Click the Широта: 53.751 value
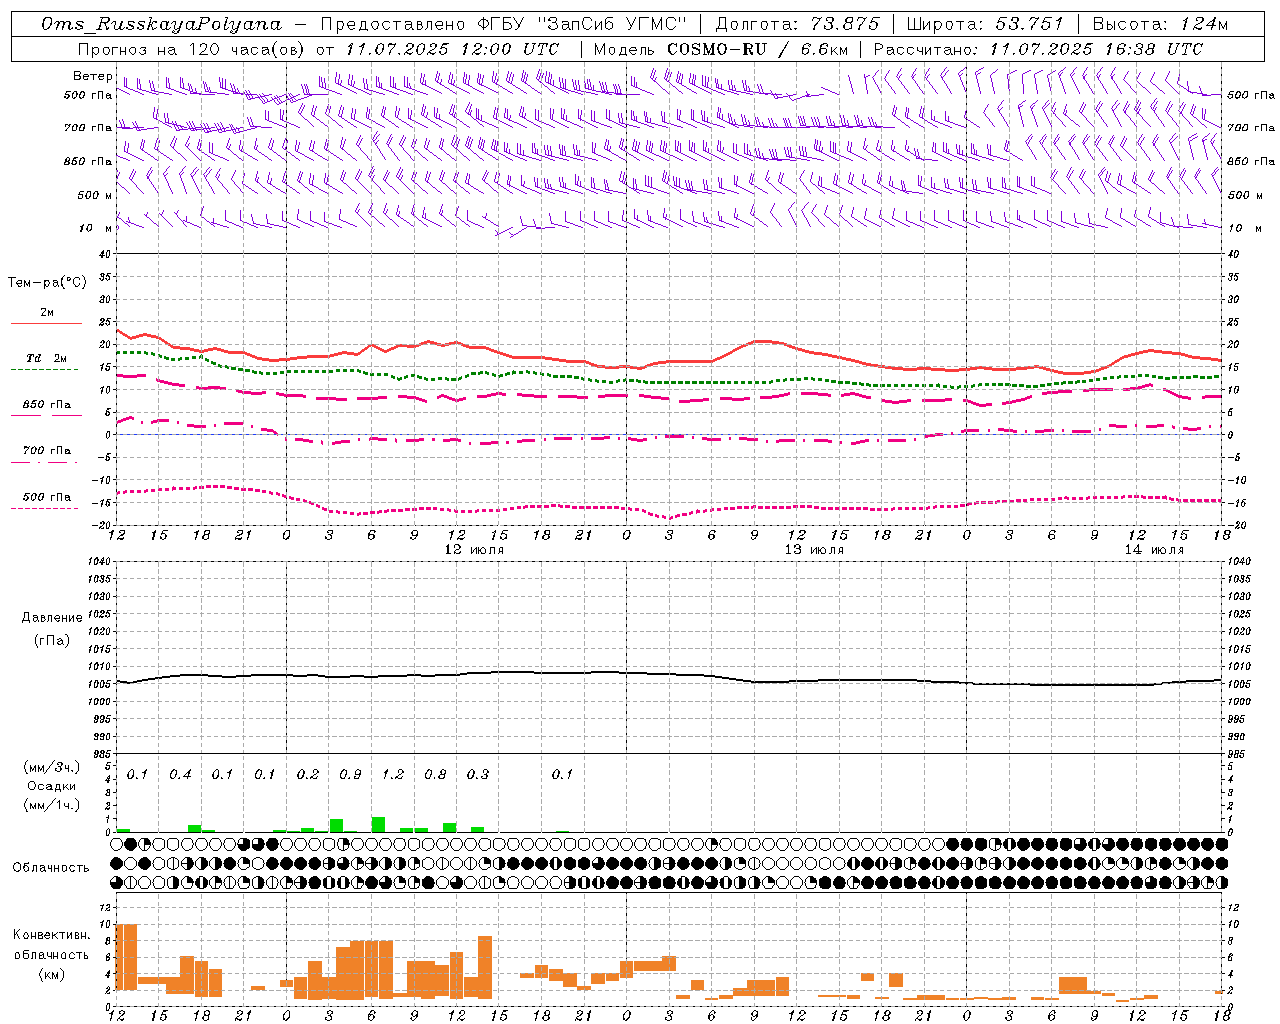Image resolution: width=1280 pixels, height=1024 pixels. point(985,24)
